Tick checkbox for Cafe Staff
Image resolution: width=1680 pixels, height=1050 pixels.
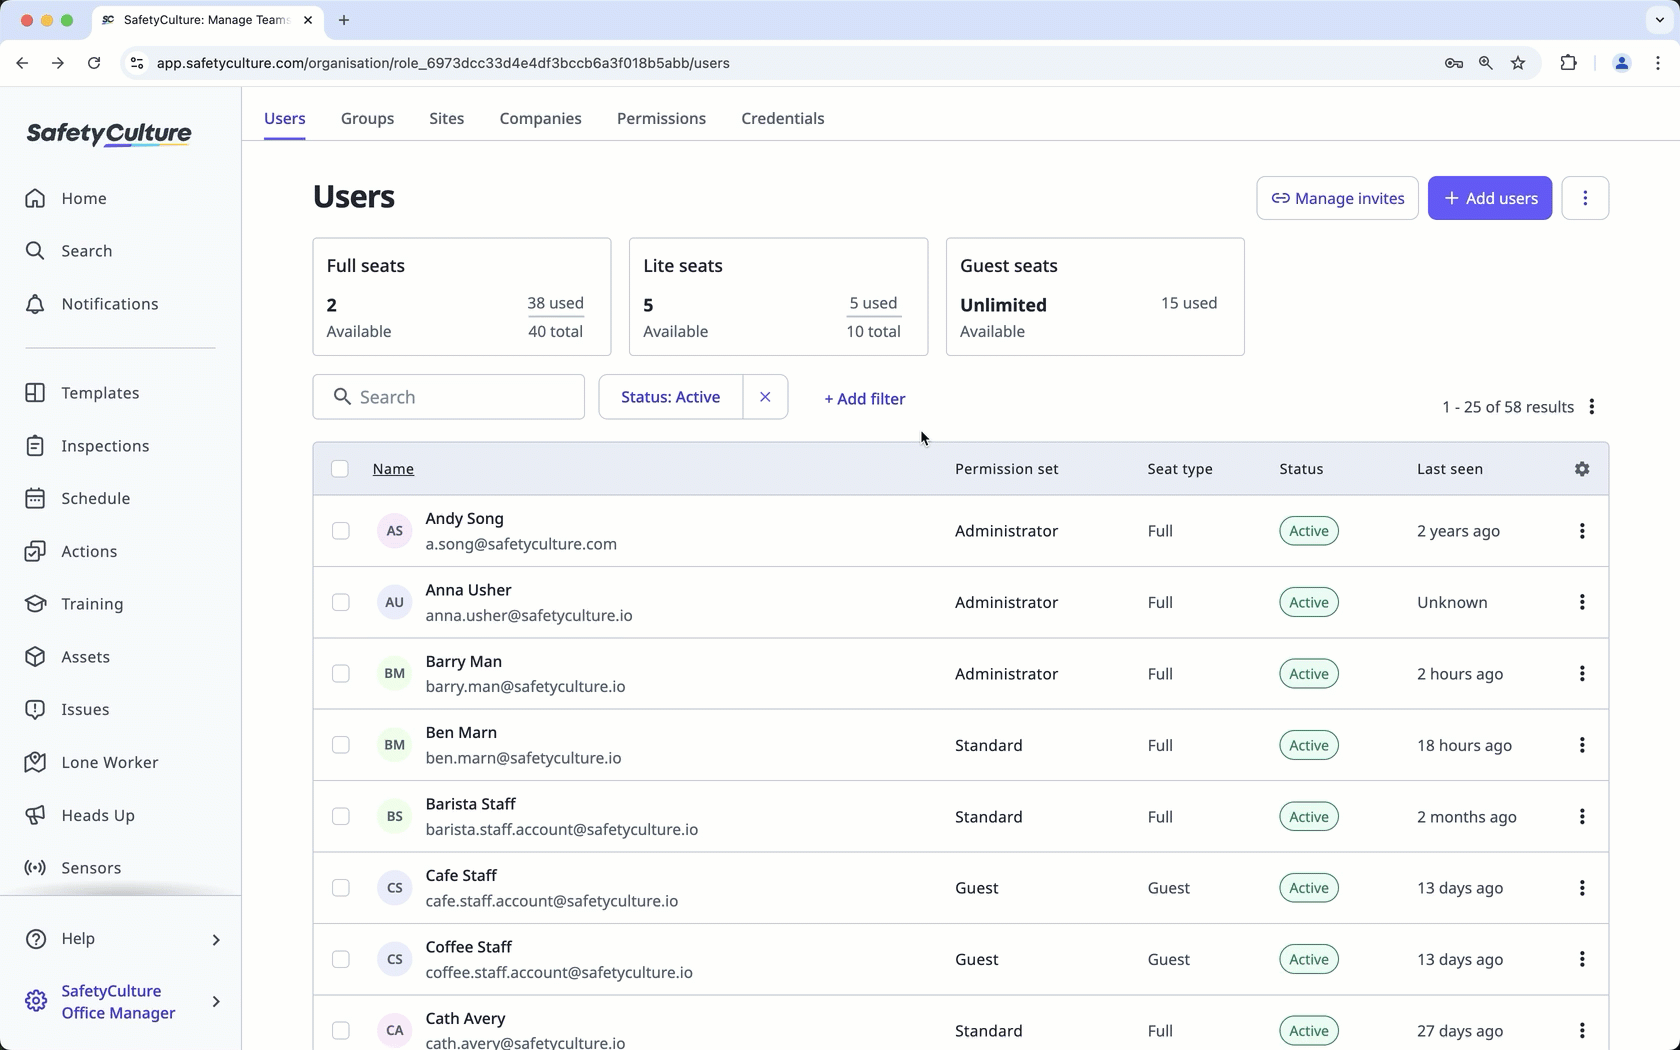pos(341,888)
